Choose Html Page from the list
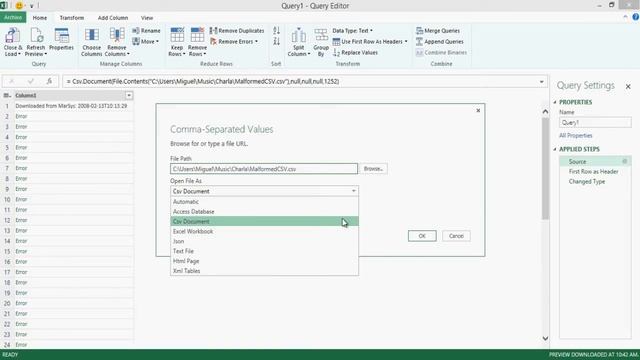 tap(264, 261)
